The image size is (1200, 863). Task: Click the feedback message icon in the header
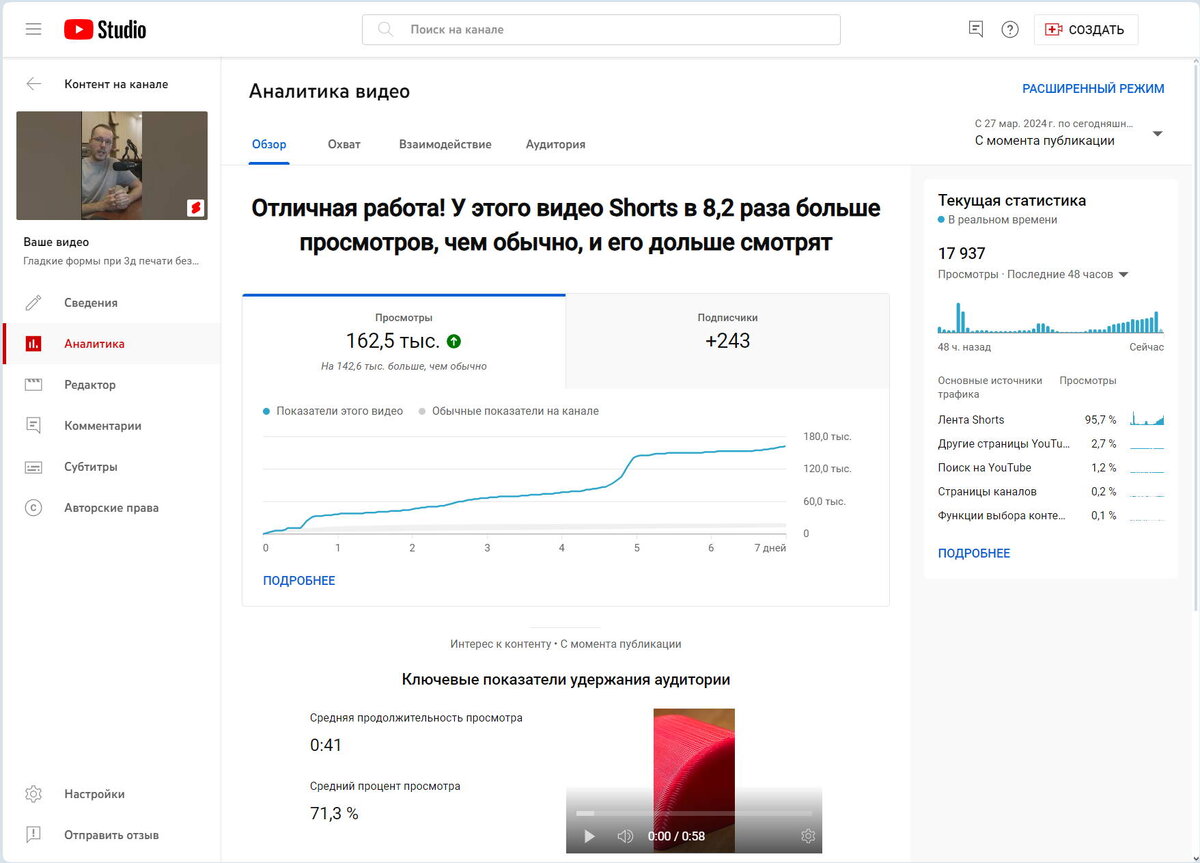coord(976,29)
